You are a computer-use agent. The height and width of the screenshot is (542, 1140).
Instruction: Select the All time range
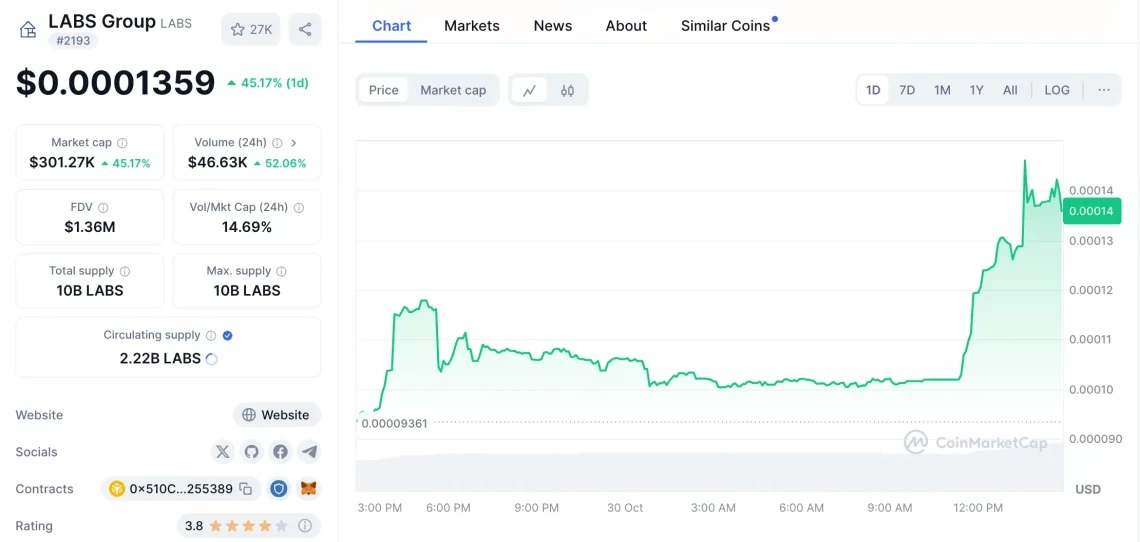tap(1010, 90)
